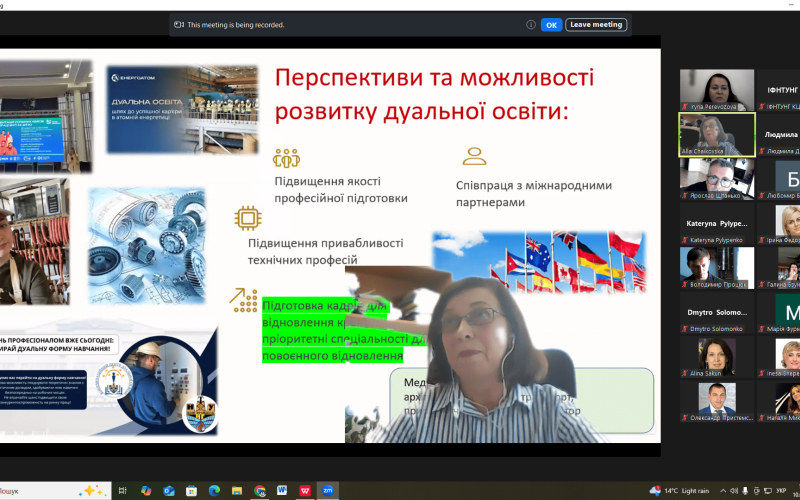Select Наталія's participant tile
This screenshot has width=800, height=500.
coord(779,401)
